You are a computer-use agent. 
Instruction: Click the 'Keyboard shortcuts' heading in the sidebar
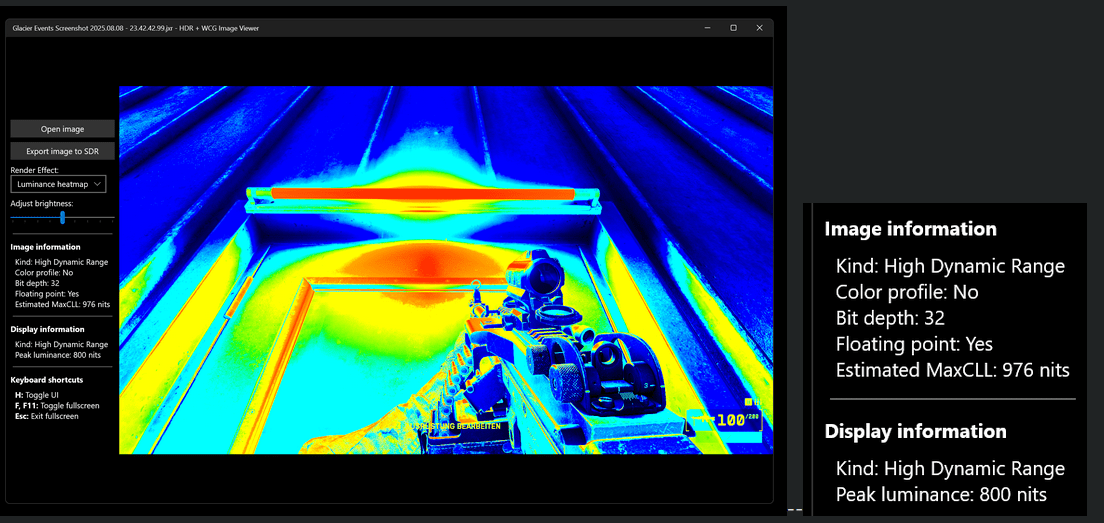click(x=46, y=380)
